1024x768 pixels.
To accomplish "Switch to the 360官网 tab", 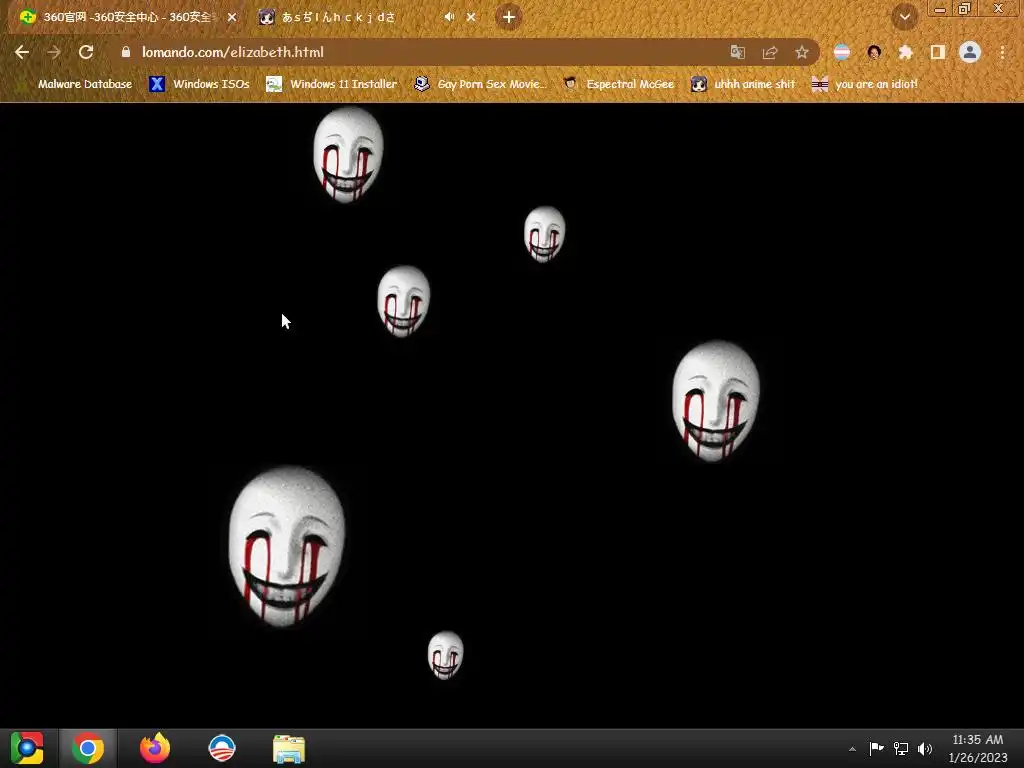I will tap(127, 17).
